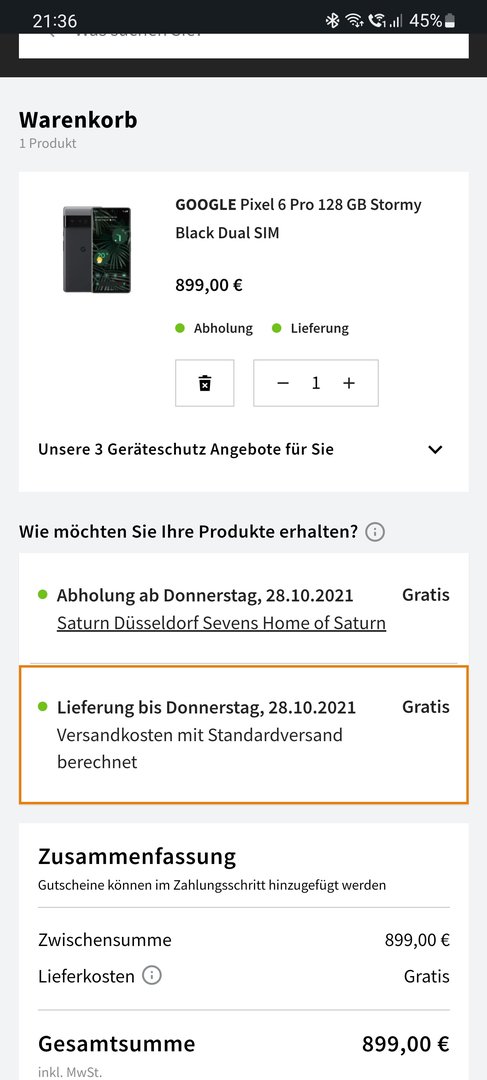Select Lieferung bis Donnerstag delivery option
487x1080 pixels.
coord(243,734)
